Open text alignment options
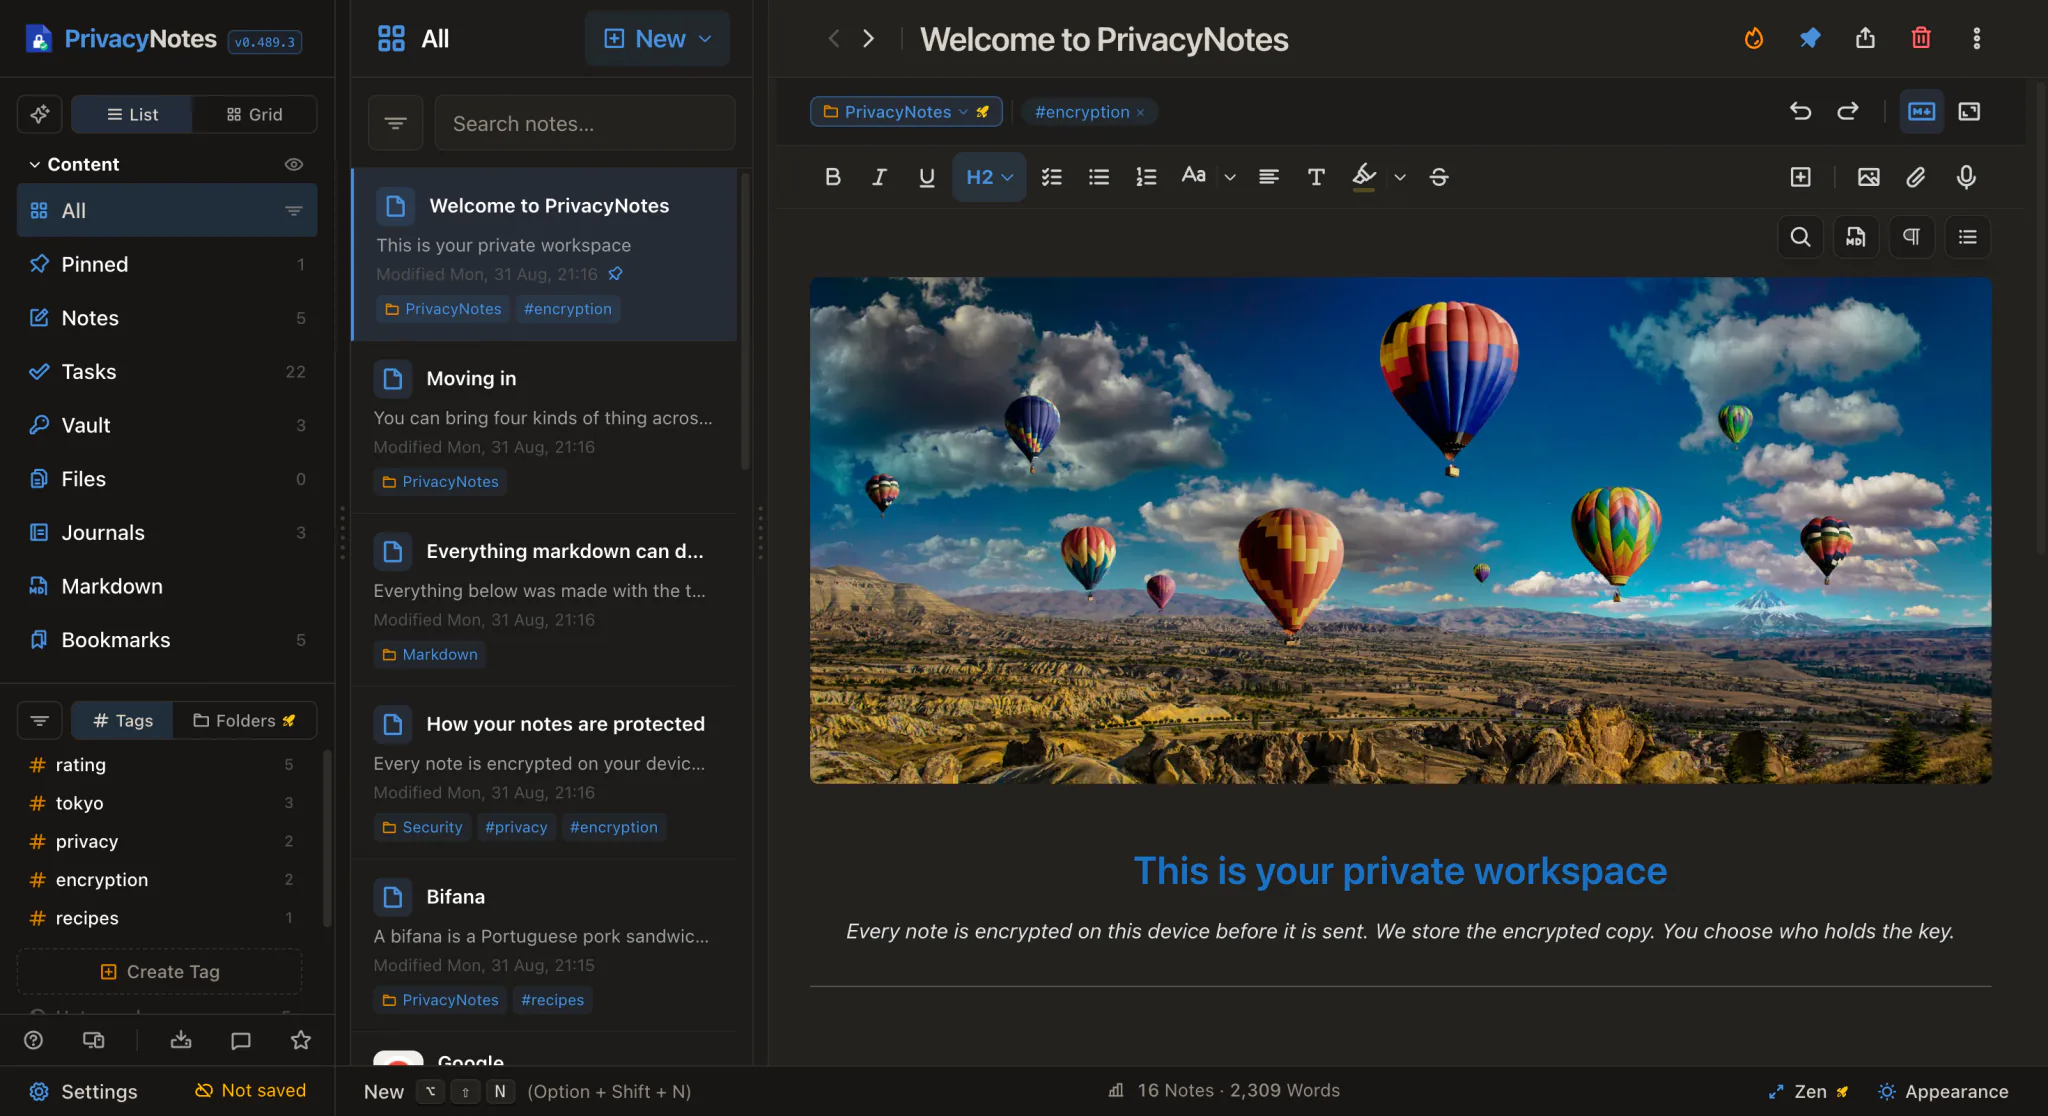This screenshot has height=1116, width=2048. (1269, 177)
